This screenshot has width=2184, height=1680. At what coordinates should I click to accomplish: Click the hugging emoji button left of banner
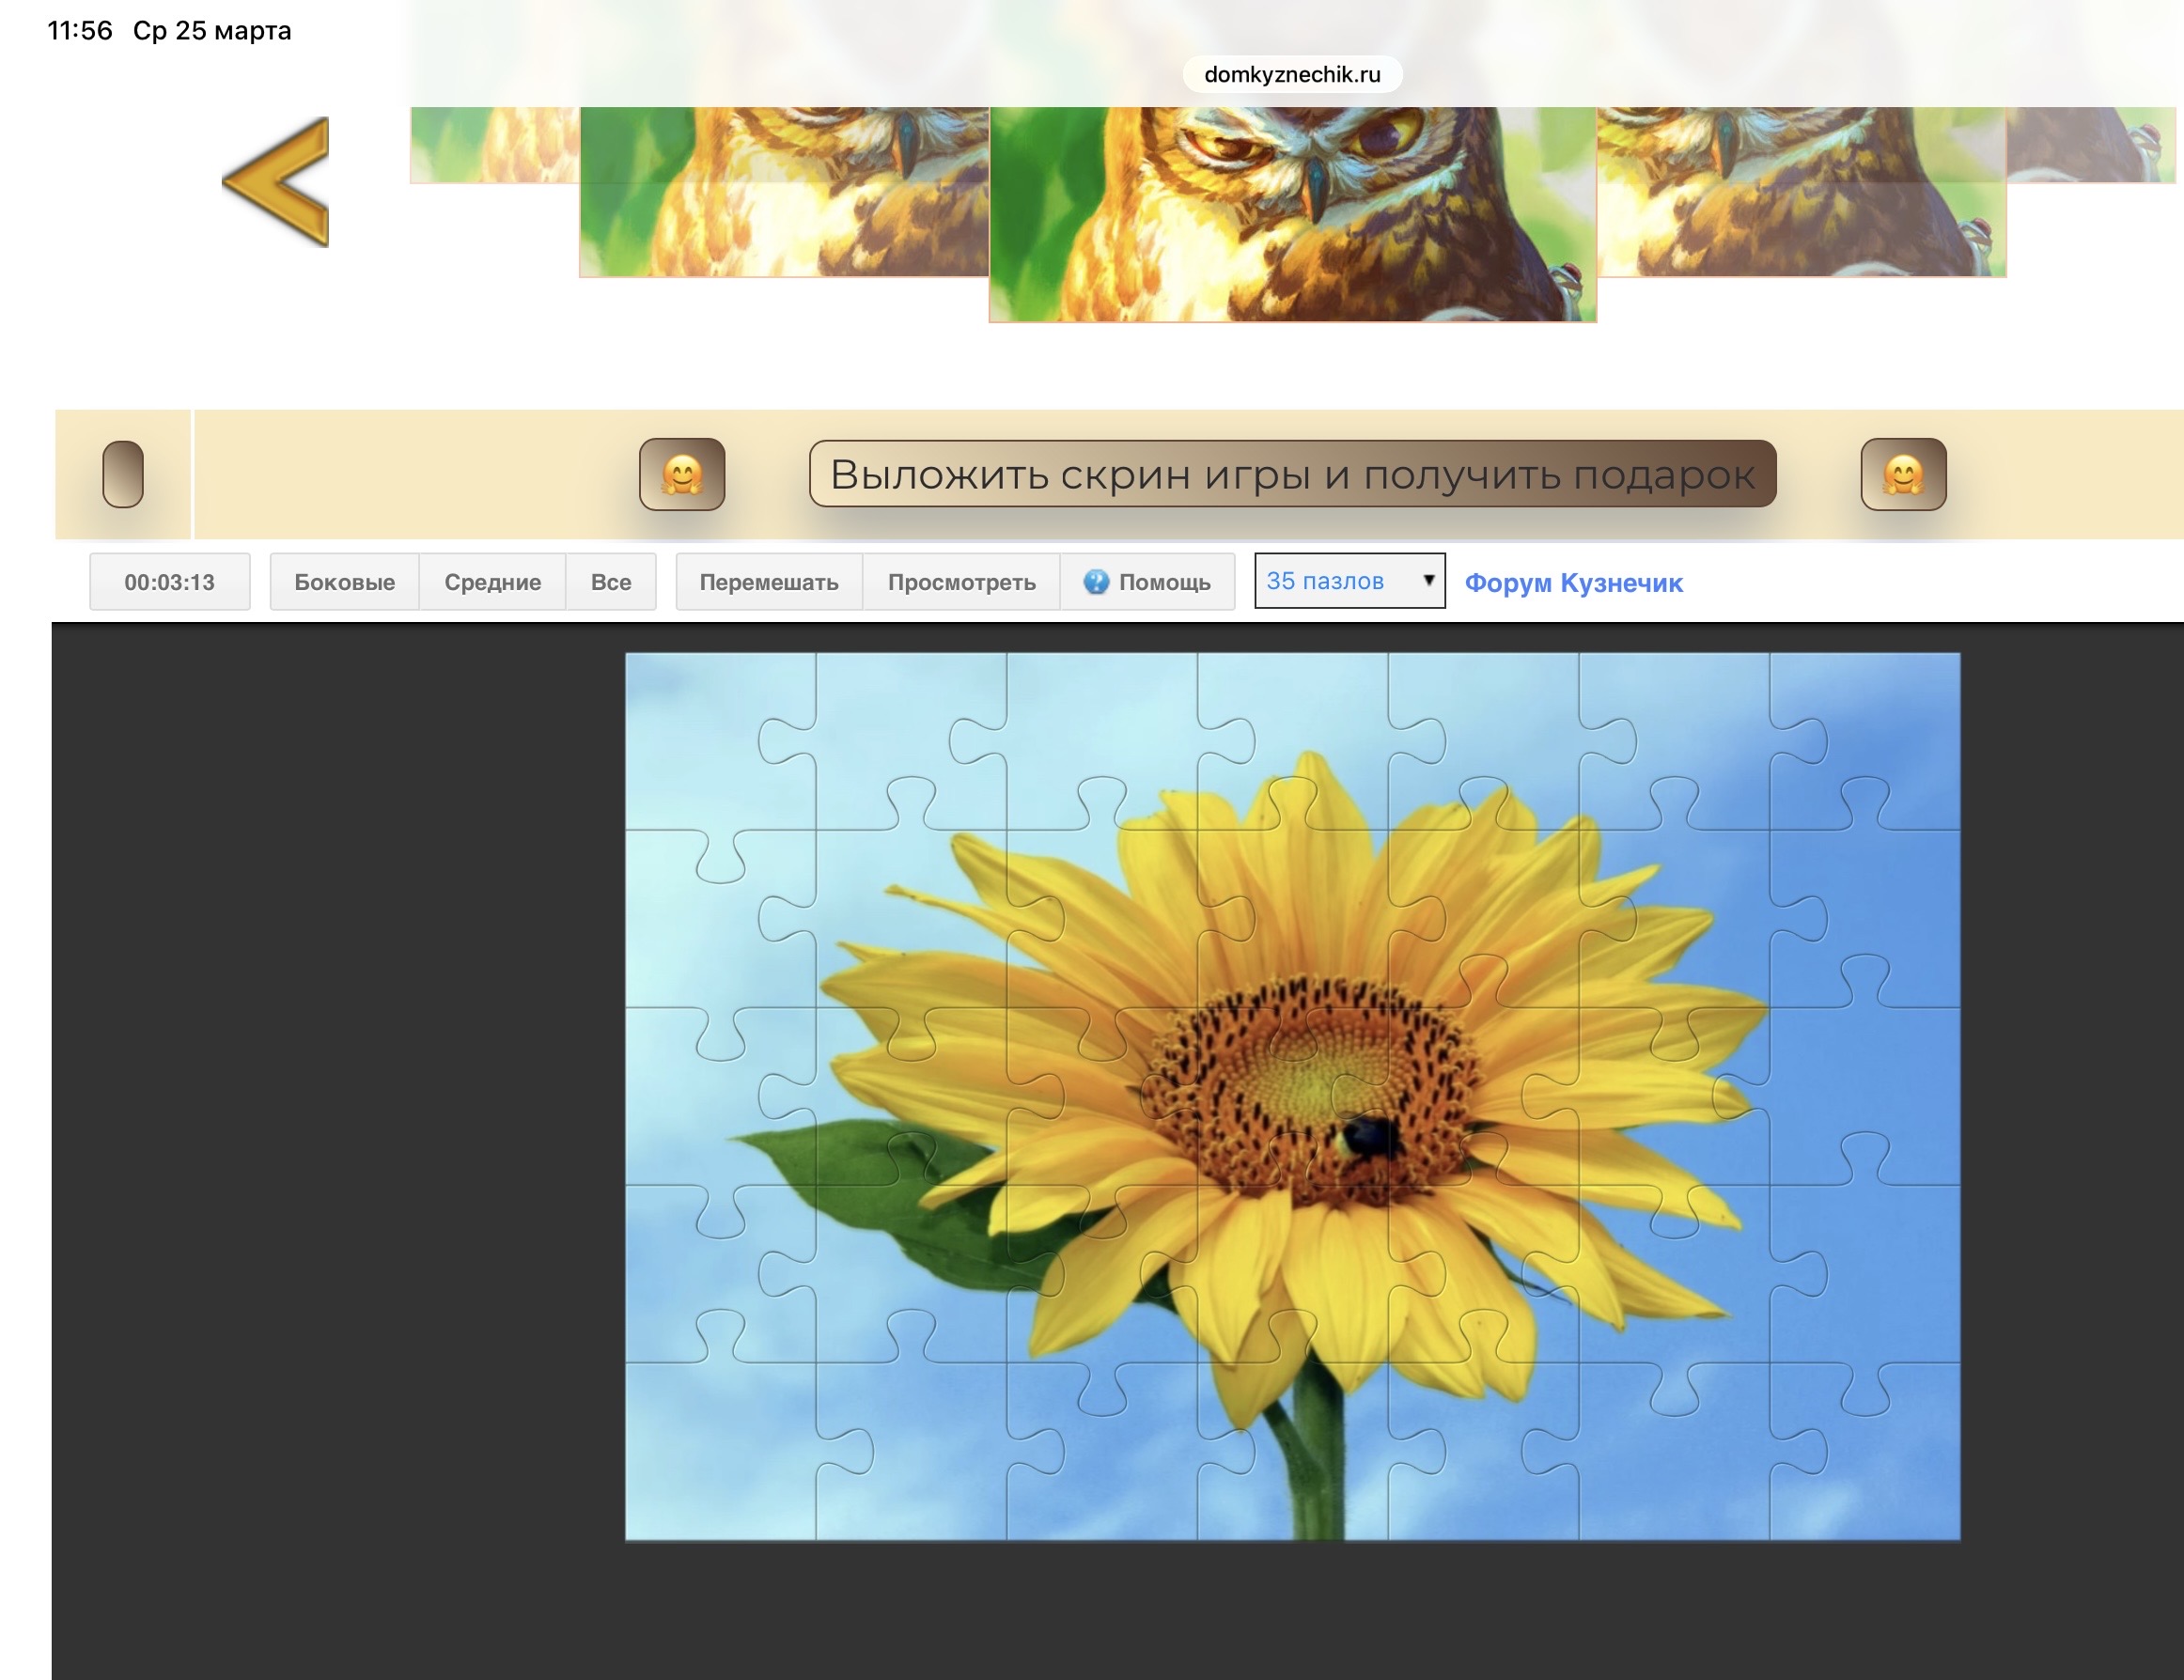tap(682, 474)
